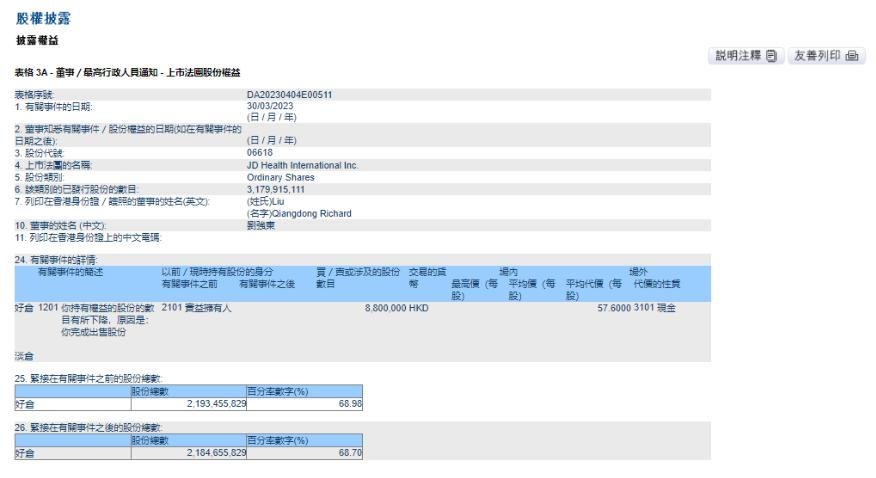The height and width of the screenshot is (478, 876).
Task: Select capacity code 2101 實益擁有人
Action: tap(196, 309)
